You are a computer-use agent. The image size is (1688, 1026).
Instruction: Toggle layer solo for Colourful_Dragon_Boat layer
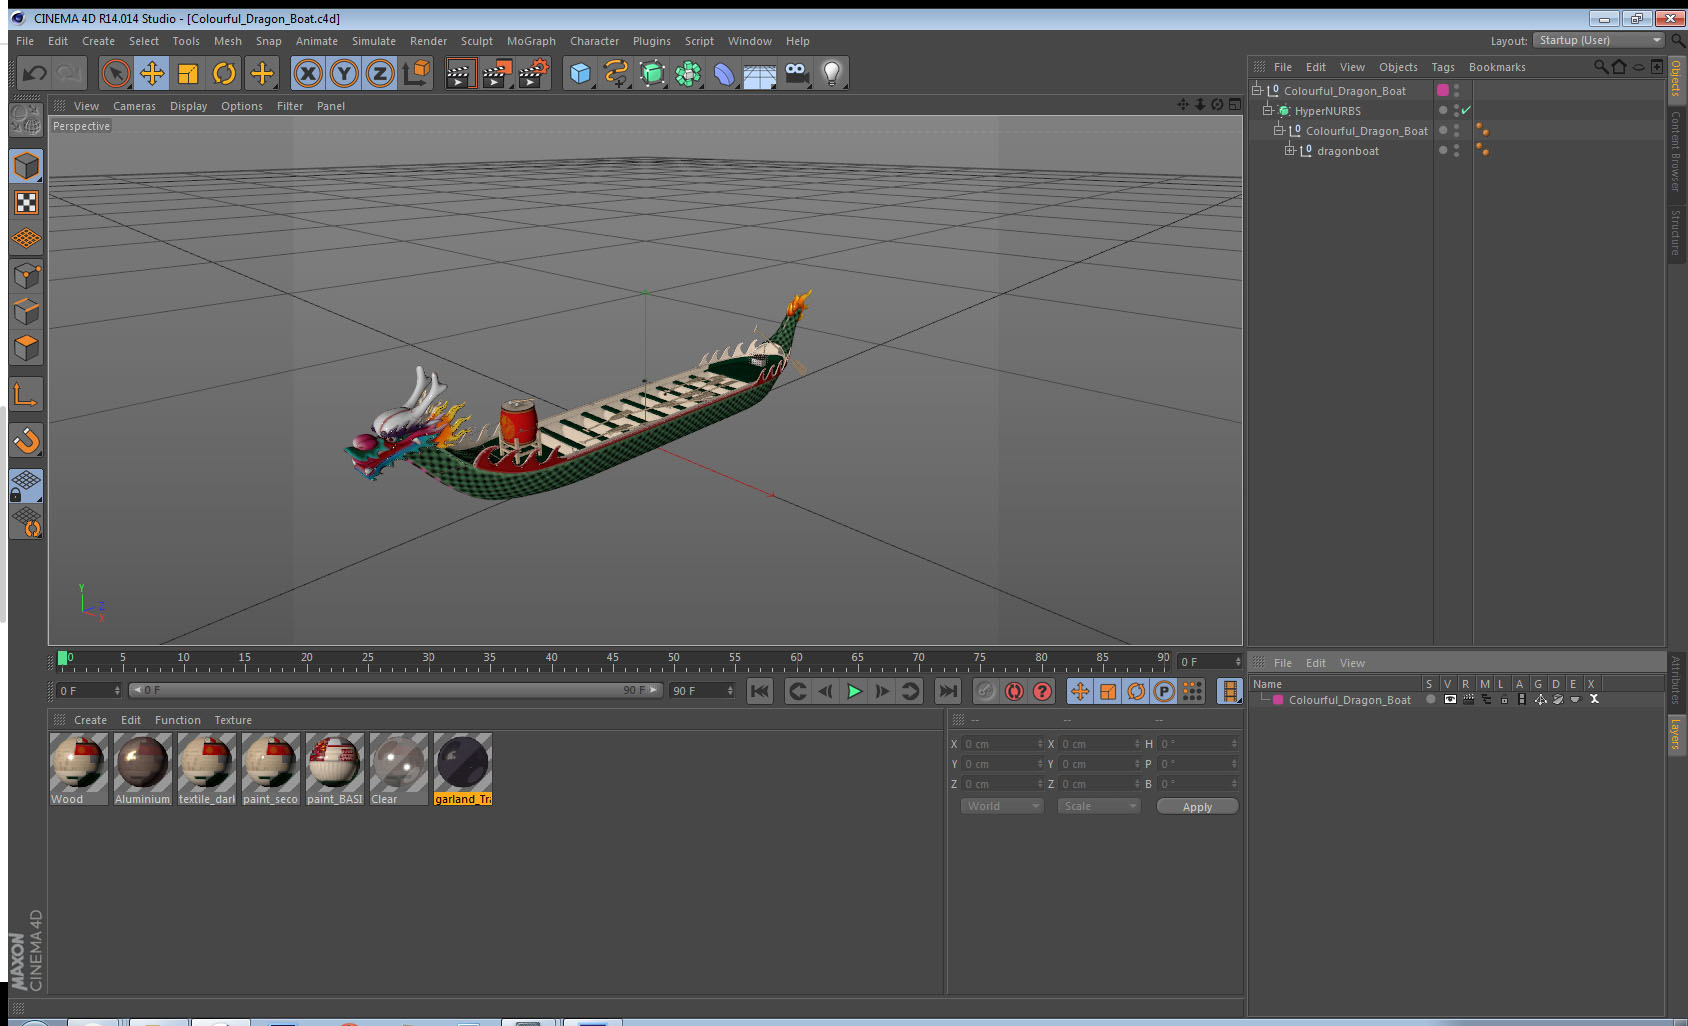click(x=1431, y=699)
